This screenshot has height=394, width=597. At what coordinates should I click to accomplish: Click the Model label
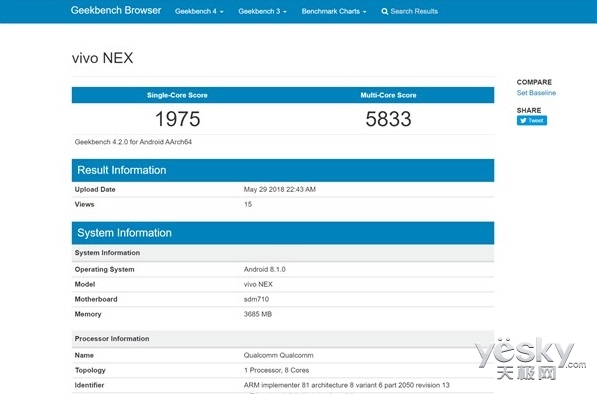[x=85, y=284]
